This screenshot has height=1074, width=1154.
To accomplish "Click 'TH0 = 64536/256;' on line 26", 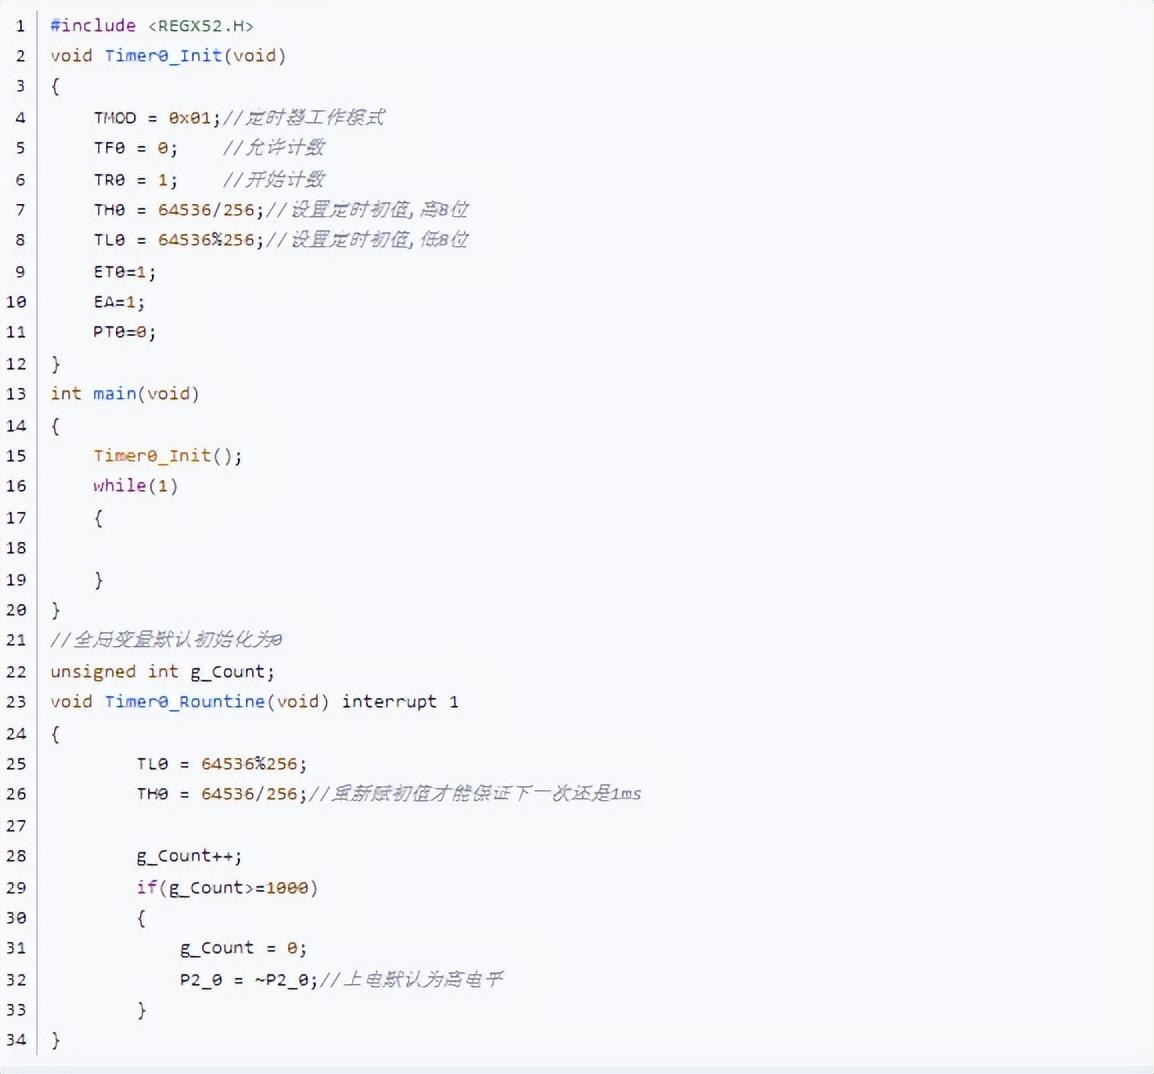I will tap(222, 794).
